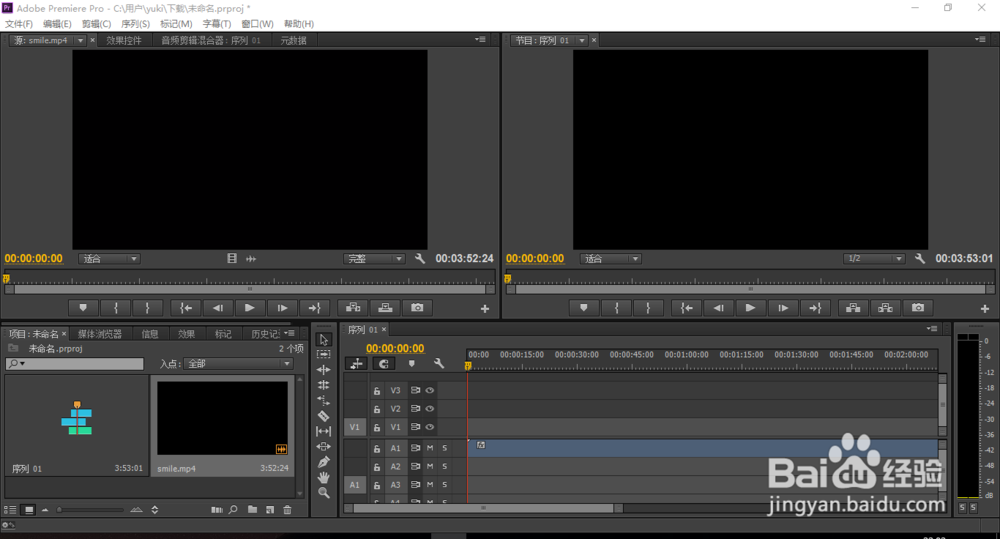
Task: Open timeline display settings wrench
Action: tap(439, 364)
